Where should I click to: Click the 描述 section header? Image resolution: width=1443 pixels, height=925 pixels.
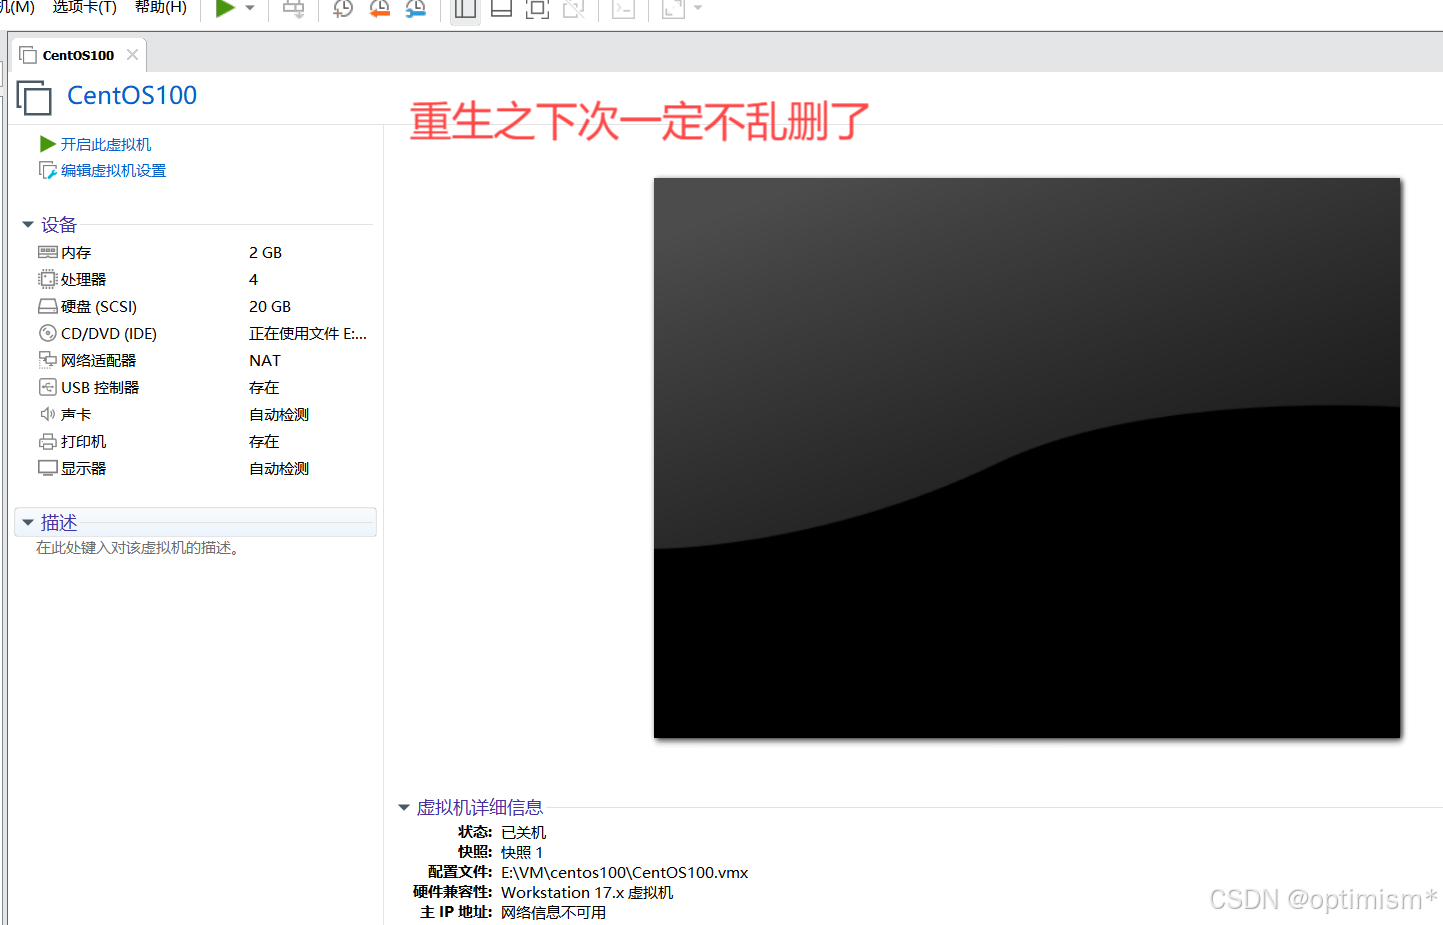(x=59, y=523)
